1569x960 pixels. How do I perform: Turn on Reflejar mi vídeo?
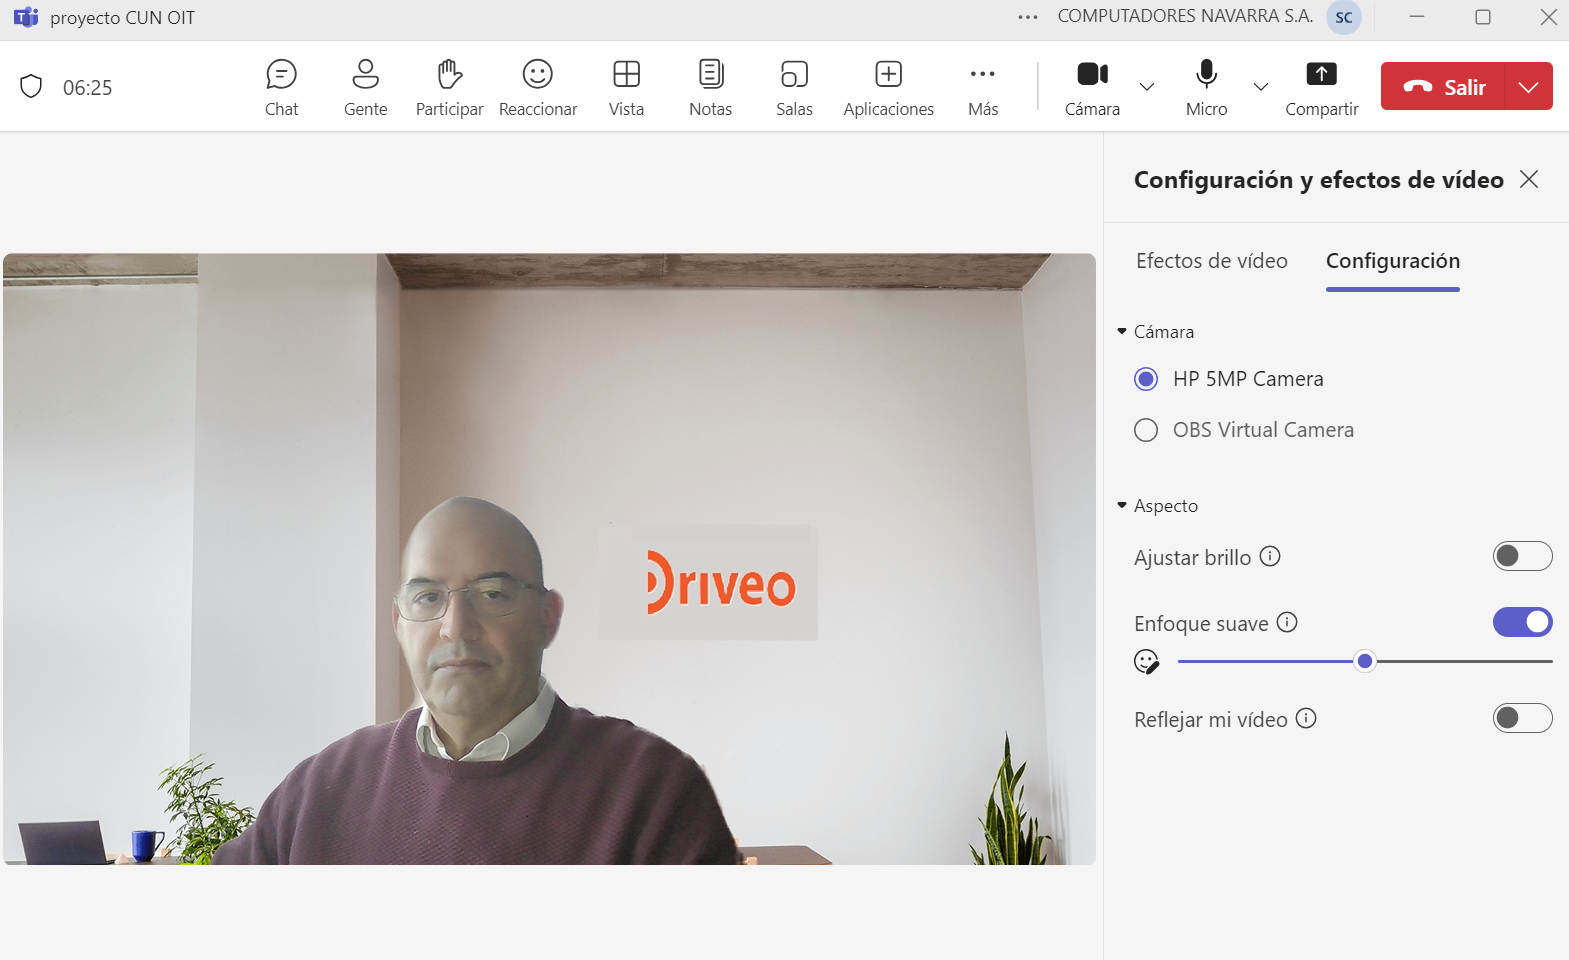click(x=1521, y=718)
